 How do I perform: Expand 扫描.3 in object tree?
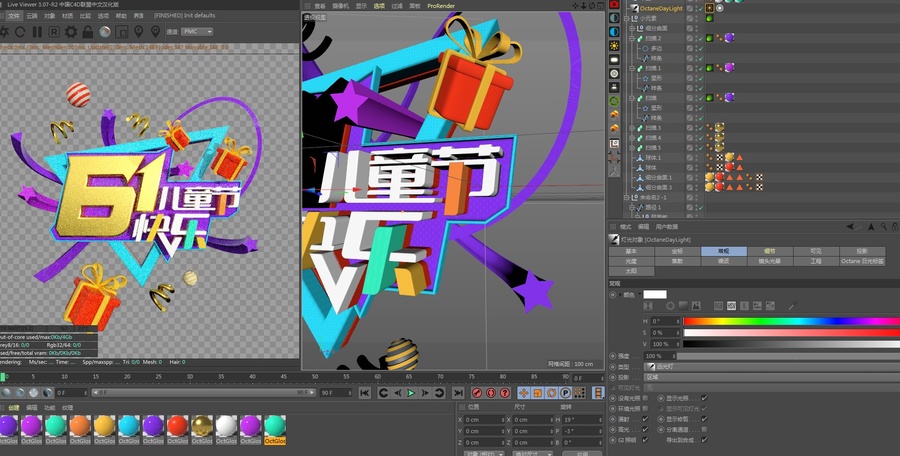tap(632, 127)
